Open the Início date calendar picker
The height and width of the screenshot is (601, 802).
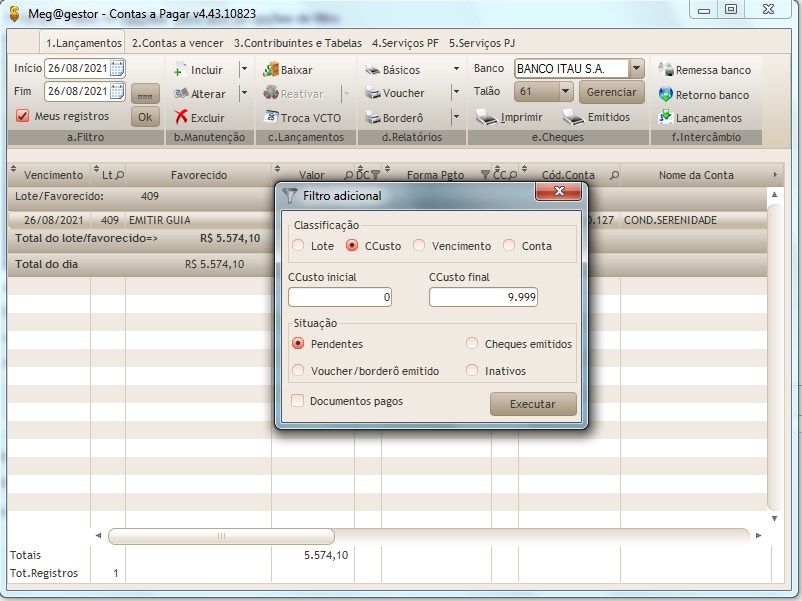click(117, 68)
